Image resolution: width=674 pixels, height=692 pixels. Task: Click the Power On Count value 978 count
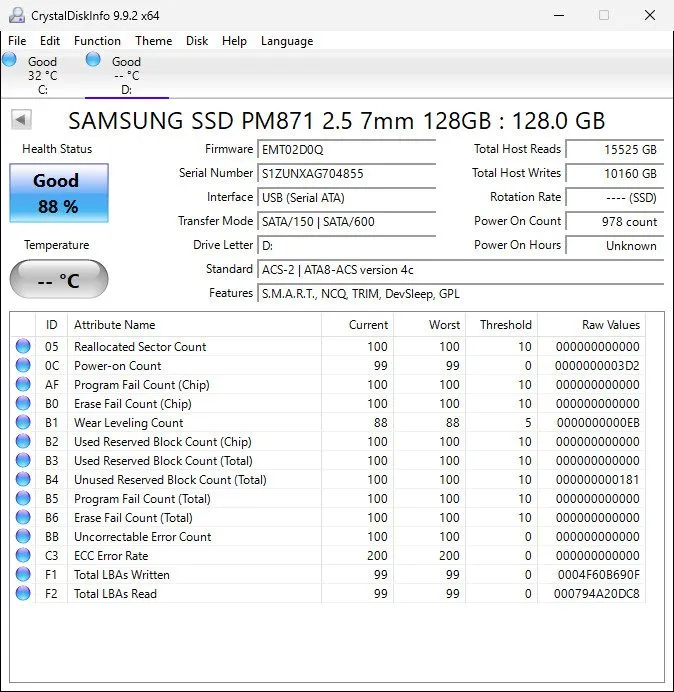[x=615, y=221]
